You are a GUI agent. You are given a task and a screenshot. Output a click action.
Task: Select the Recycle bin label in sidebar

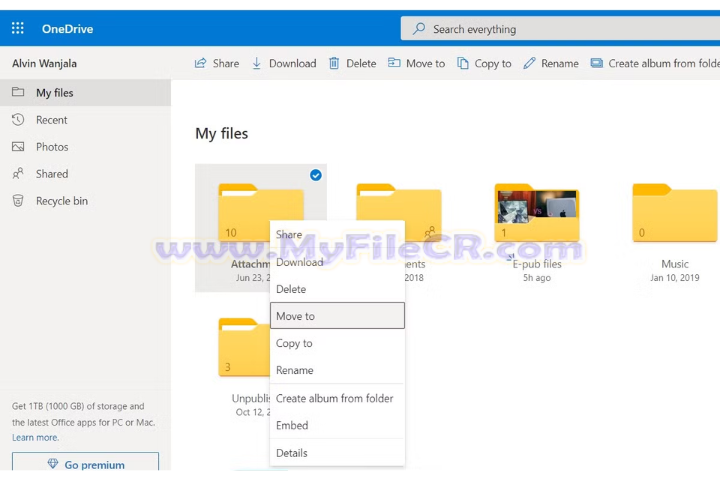[x=62, y=201]
